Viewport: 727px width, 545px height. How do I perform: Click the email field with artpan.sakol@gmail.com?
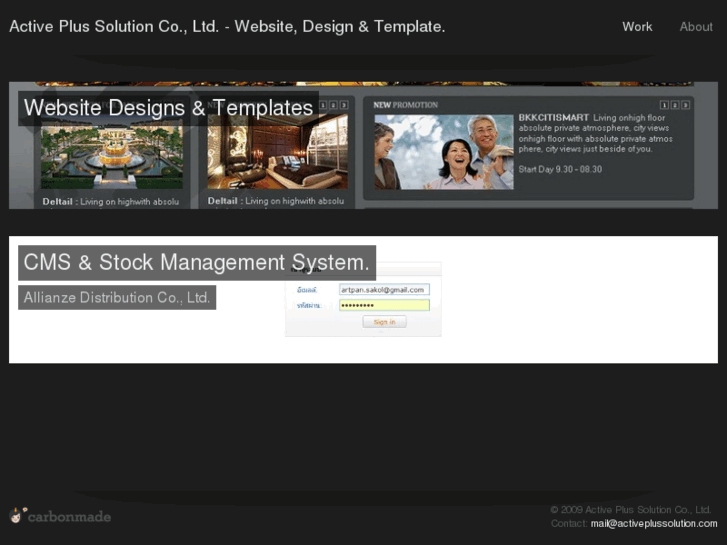384,289
